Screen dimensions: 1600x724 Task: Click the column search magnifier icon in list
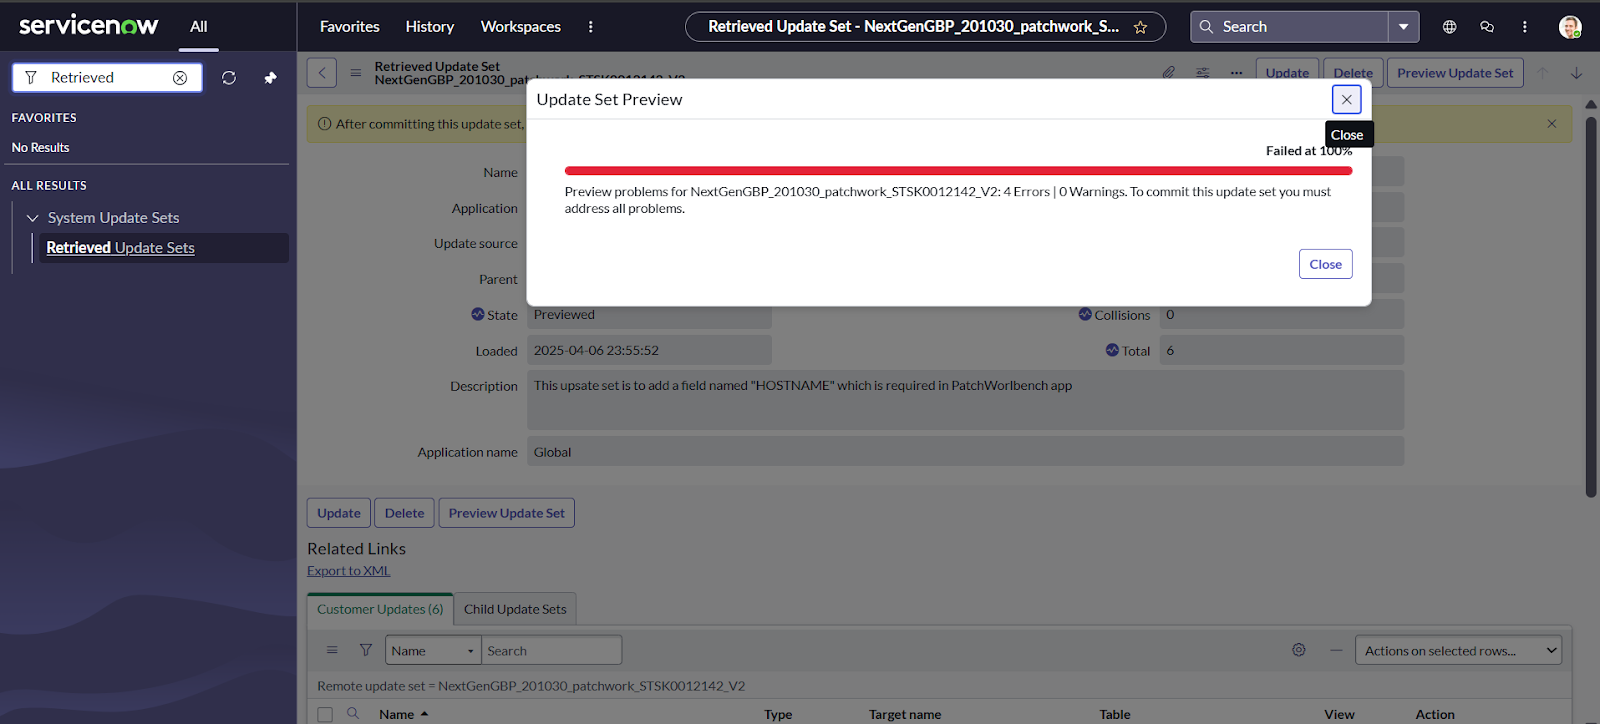[353, 714]
